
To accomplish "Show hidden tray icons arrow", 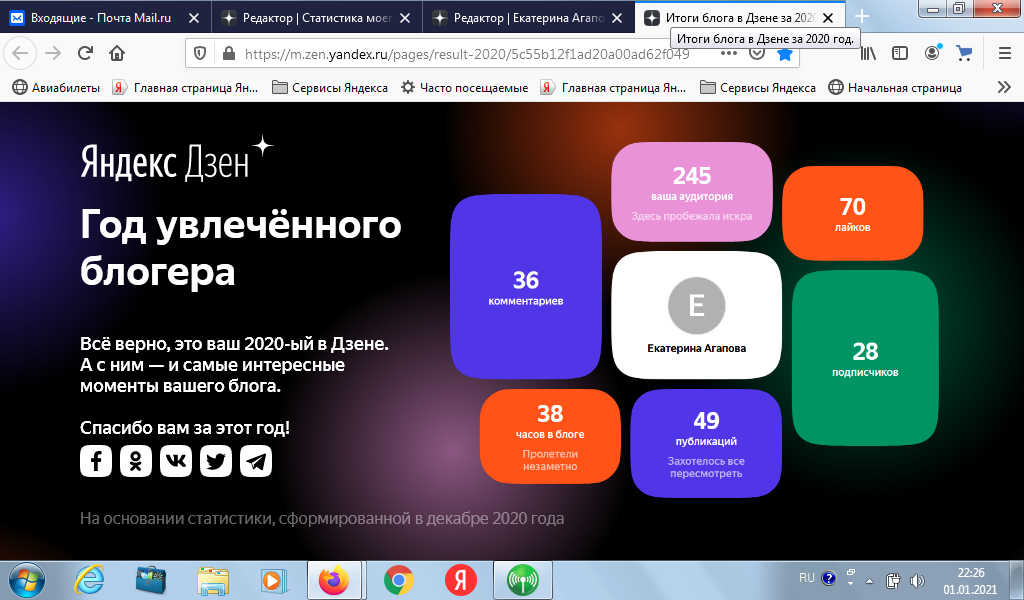I will pos(869,580).
